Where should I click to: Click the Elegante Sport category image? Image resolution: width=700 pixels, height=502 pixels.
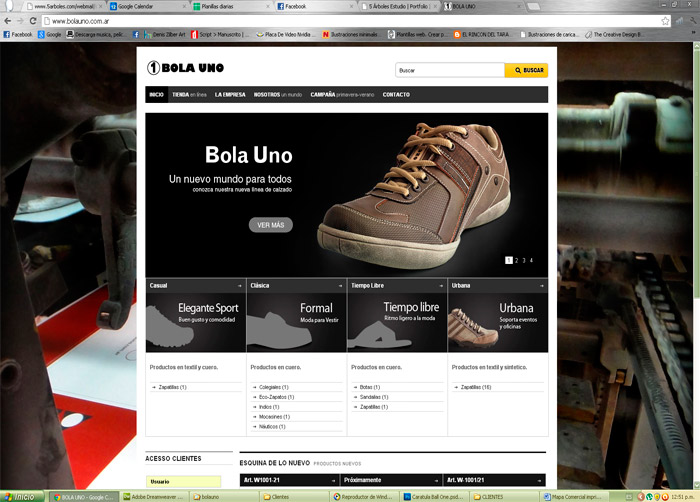[x=196, y=322]
